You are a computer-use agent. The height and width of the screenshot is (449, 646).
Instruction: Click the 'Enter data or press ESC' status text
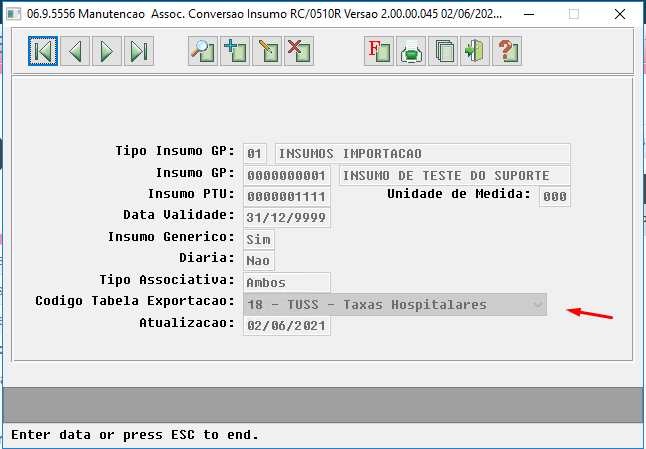click(135, 435)
